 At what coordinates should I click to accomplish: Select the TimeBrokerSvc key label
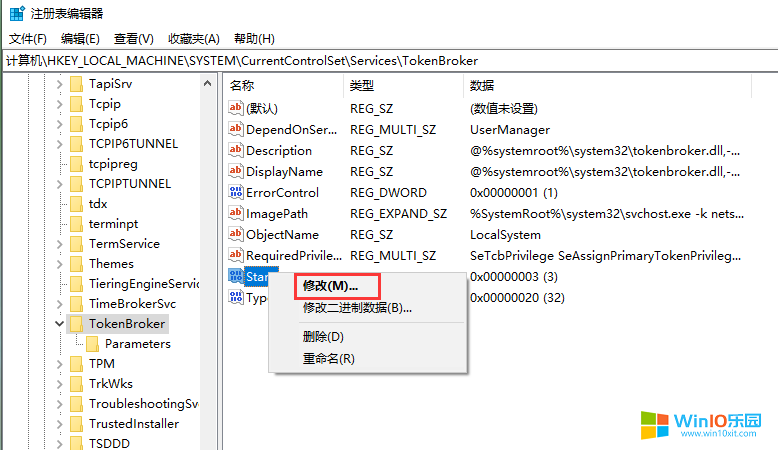[132, 304]
